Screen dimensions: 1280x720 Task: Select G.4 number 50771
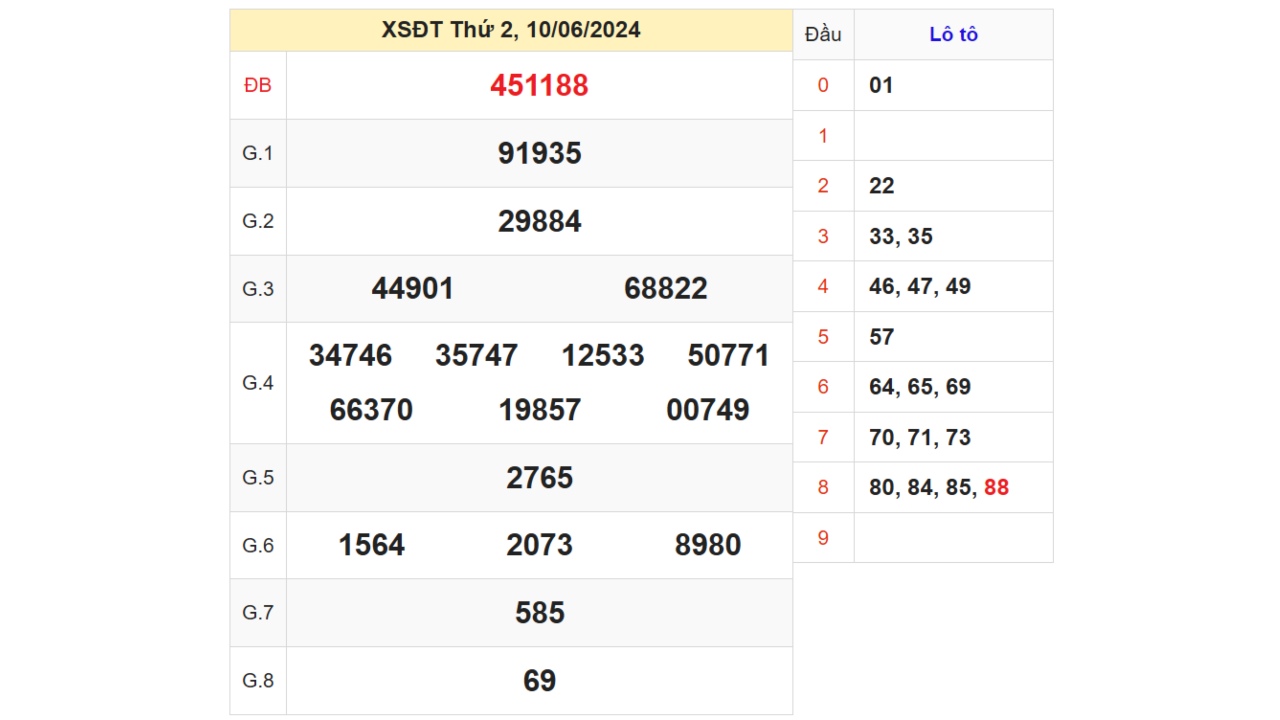729,356
